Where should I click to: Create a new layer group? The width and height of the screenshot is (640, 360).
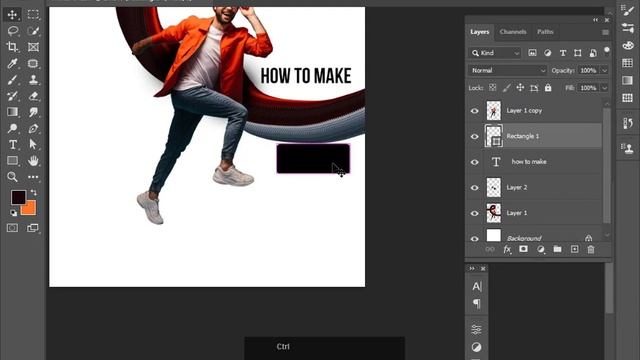(557, 249)
